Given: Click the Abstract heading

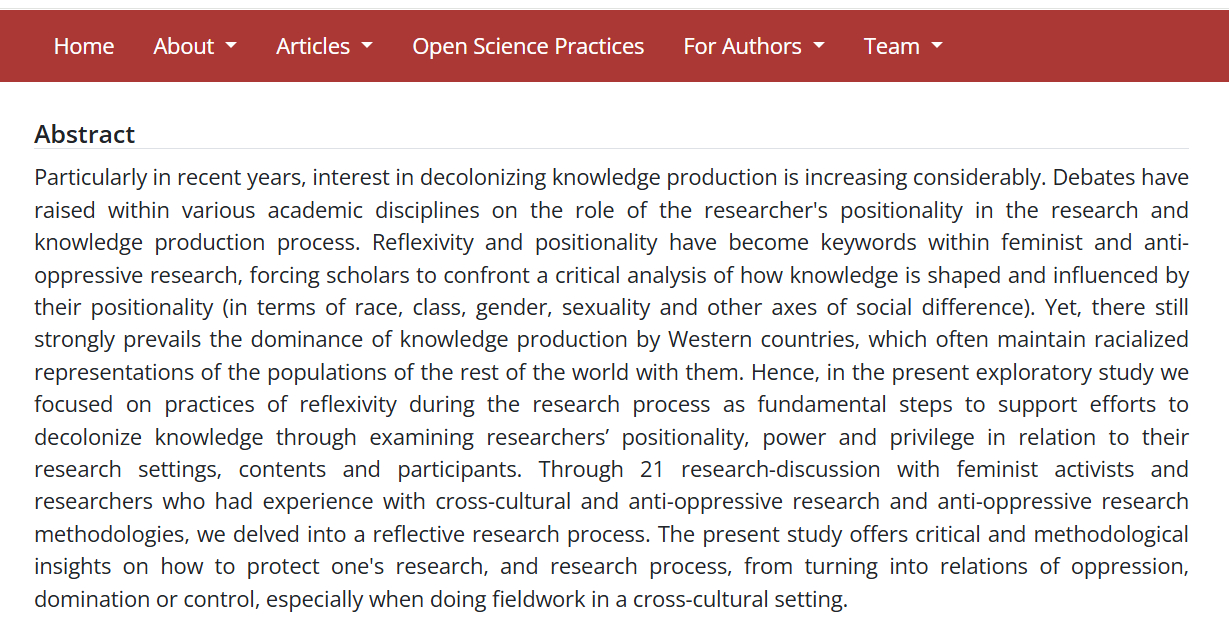Looking at the screenshot, I should (84, 134).
